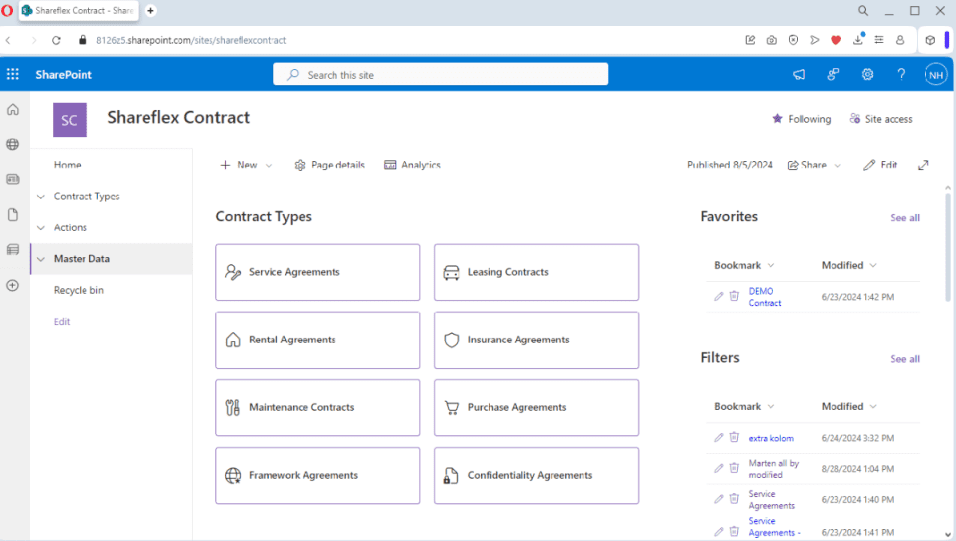The image size is (956, 541).
Task: Click the Search this site box
Action: coord(440,74)
